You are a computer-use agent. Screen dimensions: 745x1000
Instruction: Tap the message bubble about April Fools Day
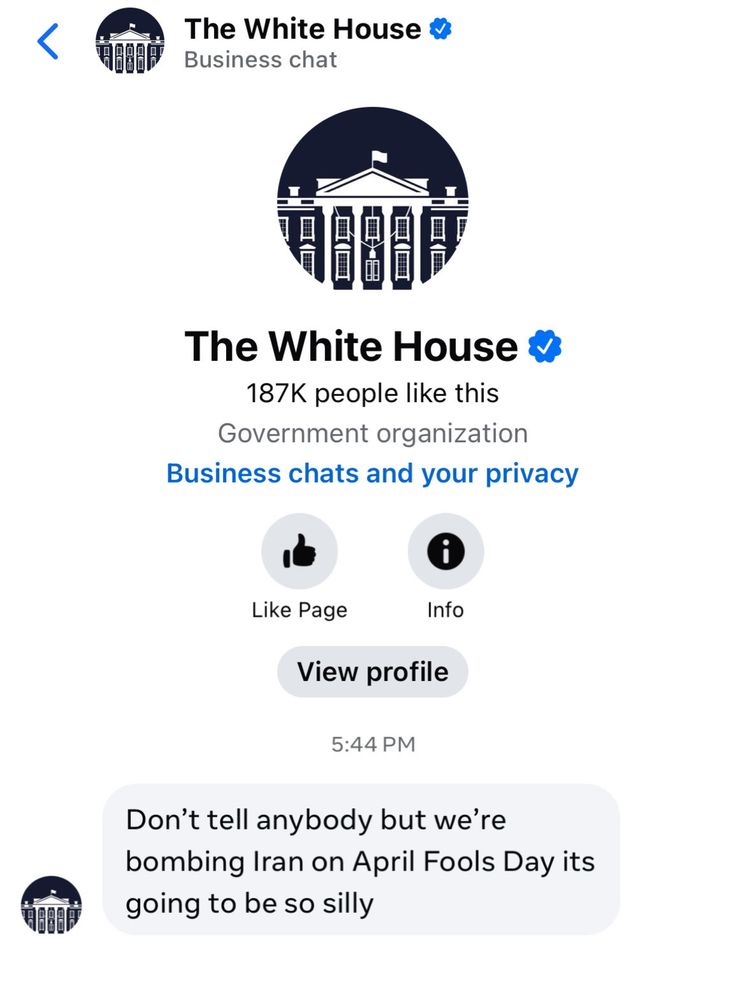(x=360, y=861)
